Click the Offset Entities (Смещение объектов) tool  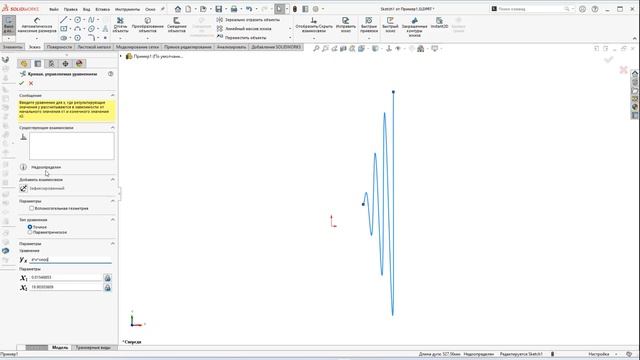coord(177,25)
